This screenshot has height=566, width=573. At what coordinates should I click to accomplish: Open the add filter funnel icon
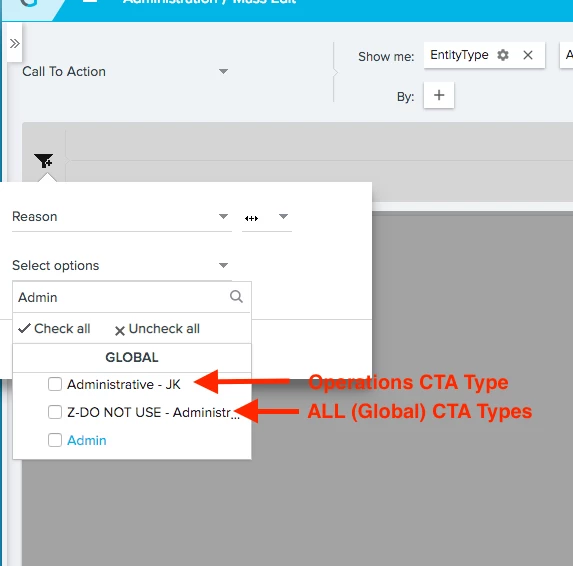44,161
